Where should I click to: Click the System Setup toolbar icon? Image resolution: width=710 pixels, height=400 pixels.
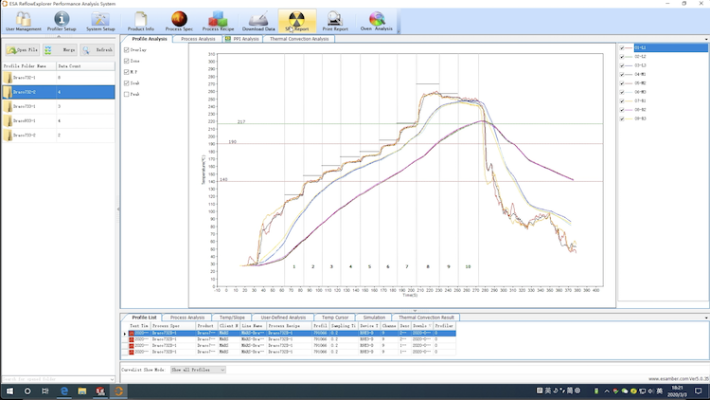pos(100,20)
